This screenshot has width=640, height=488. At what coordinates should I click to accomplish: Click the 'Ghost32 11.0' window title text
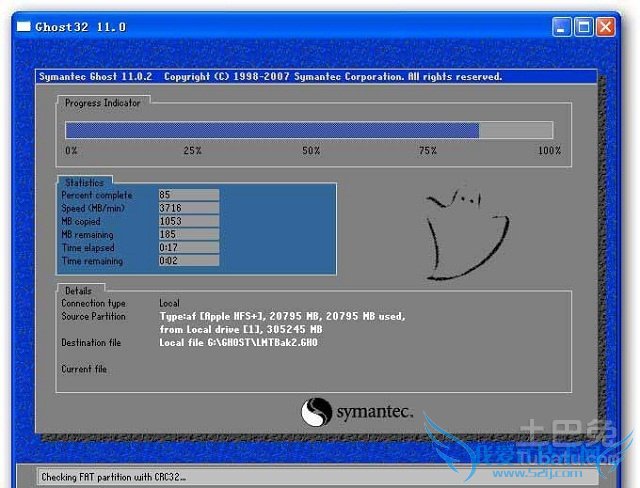[80, 27]
